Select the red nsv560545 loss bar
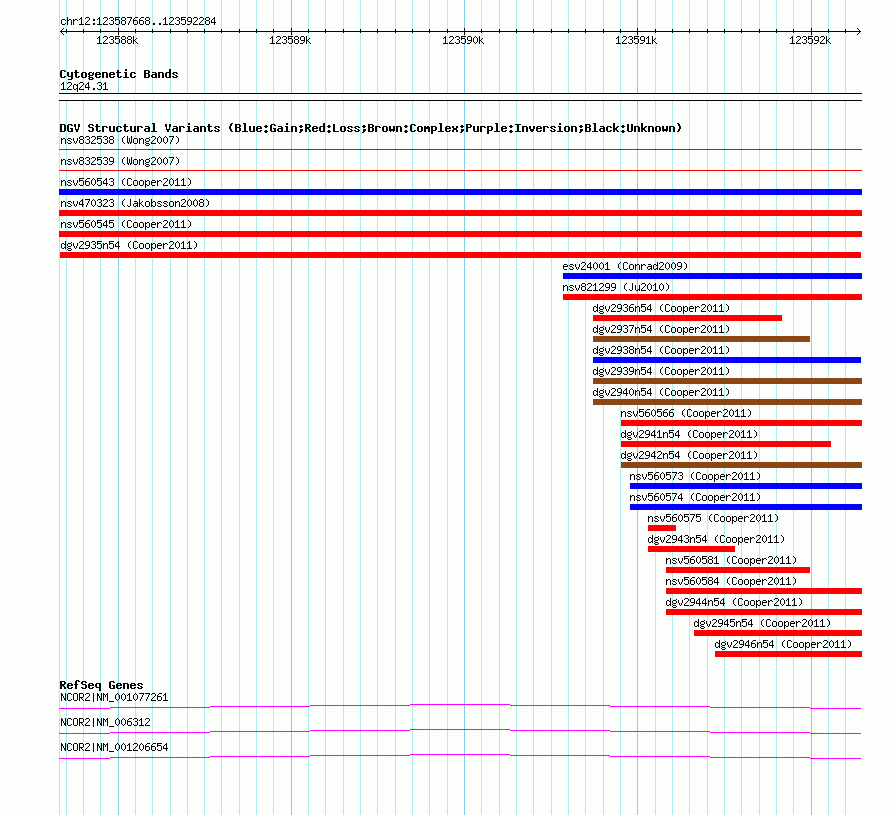Image resolution: width=890 pixels, height=815 pixels. pyautogui.click(x=460, y=234)
